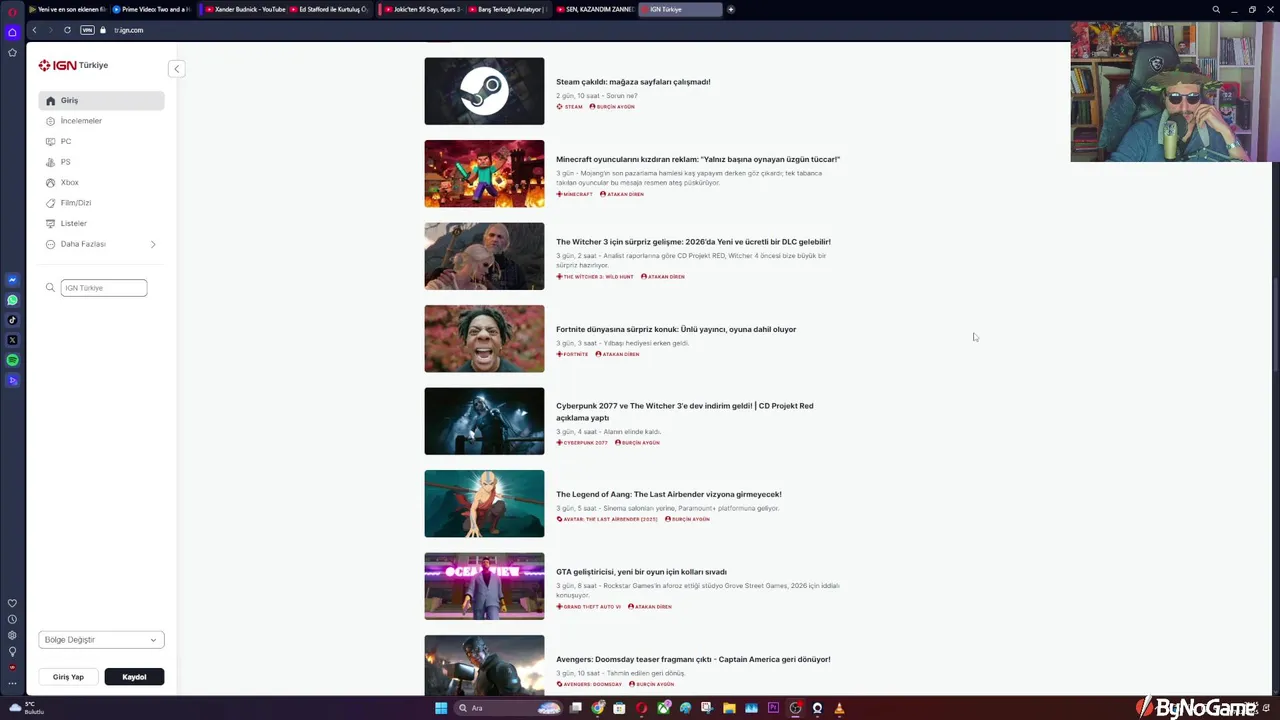Open Premiere Pro from the taskbar
The width and height of the screenshot is (1280, 720).
click(773, 708)
